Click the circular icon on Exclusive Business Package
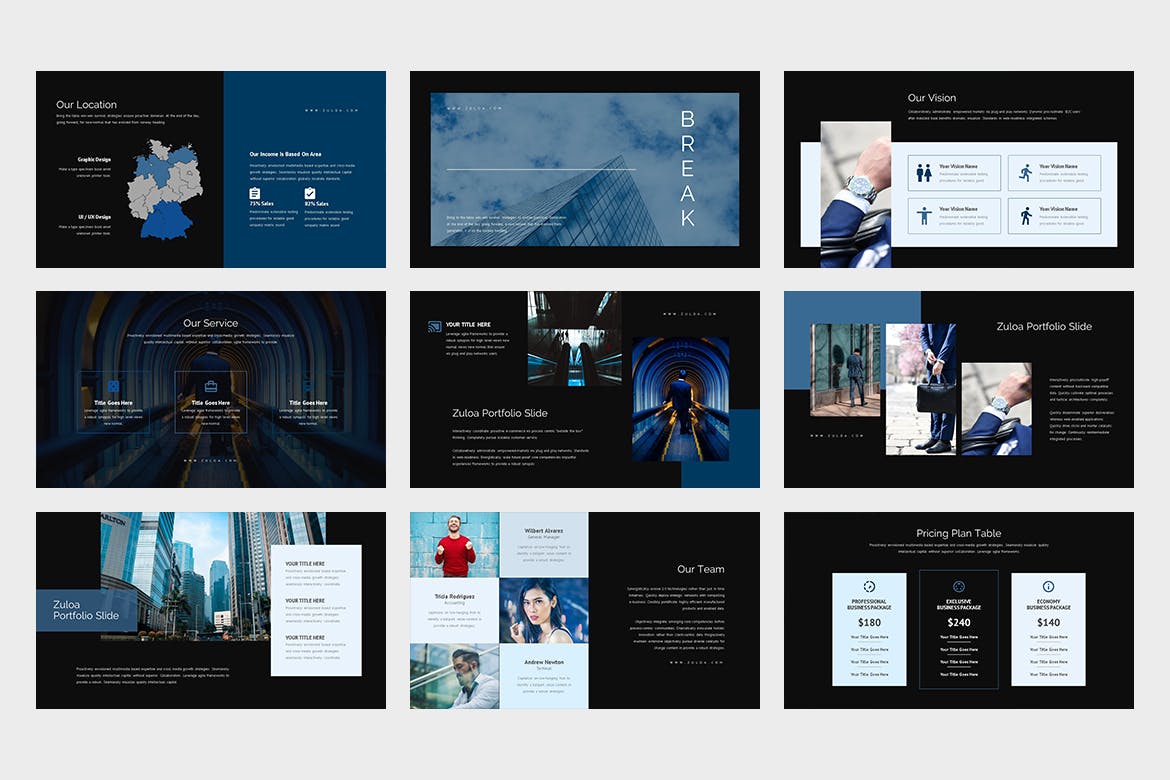 click(959, 586)
